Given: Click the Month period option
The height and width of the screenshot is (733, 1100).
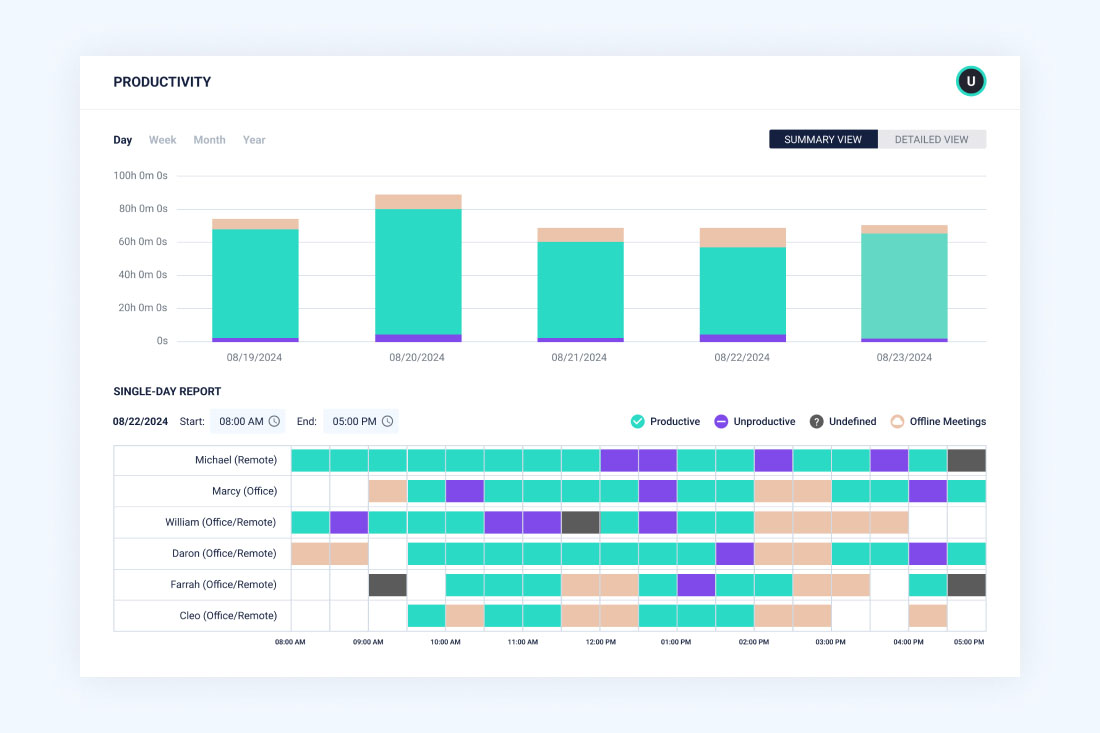Looking at the screenshot, I should 209,139.
